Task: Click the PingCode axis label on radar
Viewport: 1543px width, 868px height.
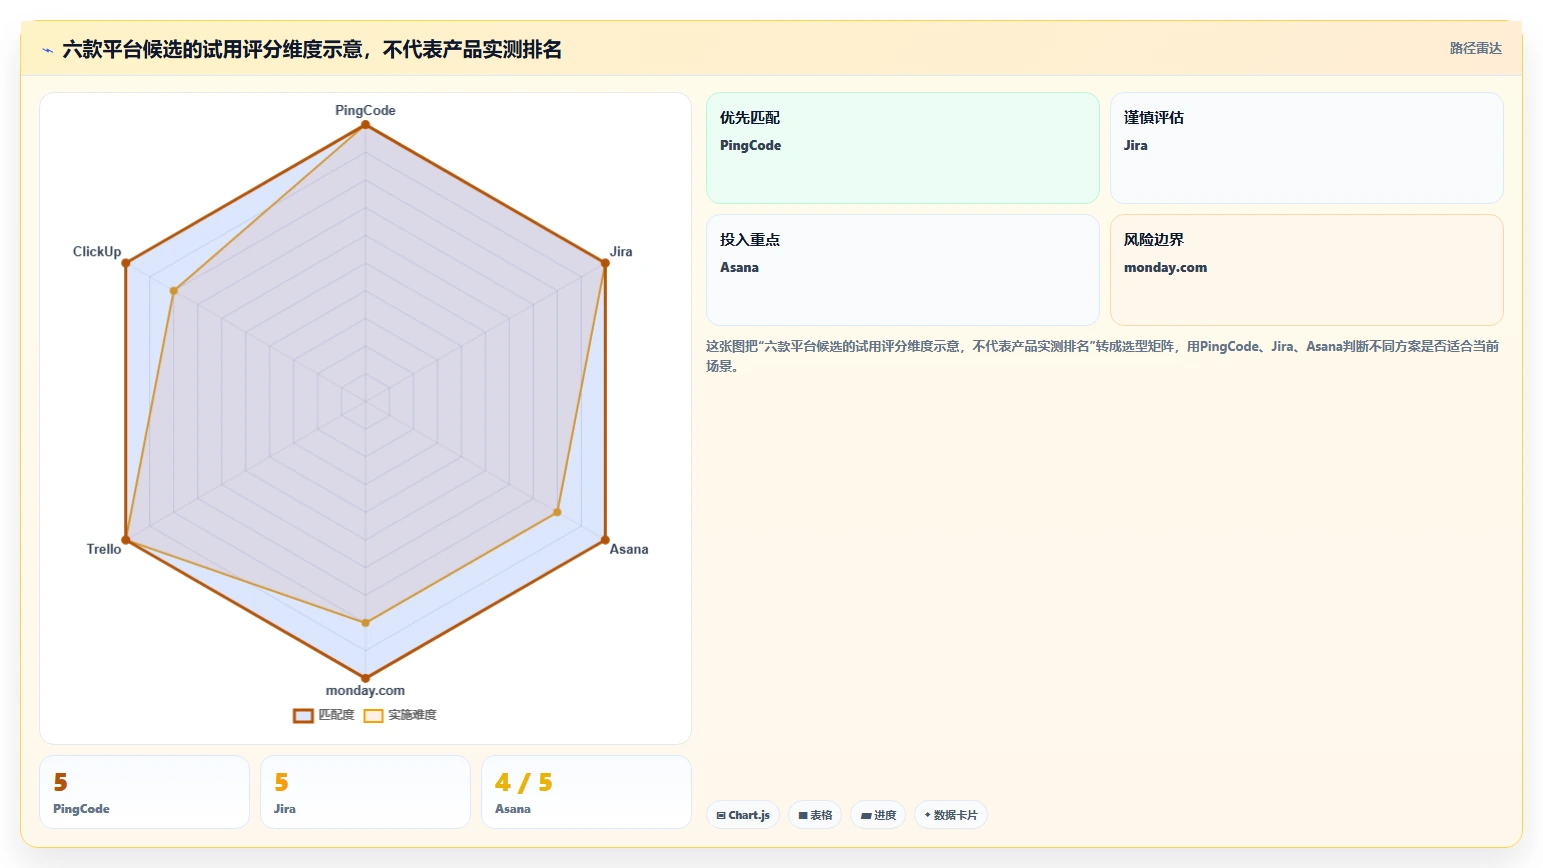Action: point(365,110)
